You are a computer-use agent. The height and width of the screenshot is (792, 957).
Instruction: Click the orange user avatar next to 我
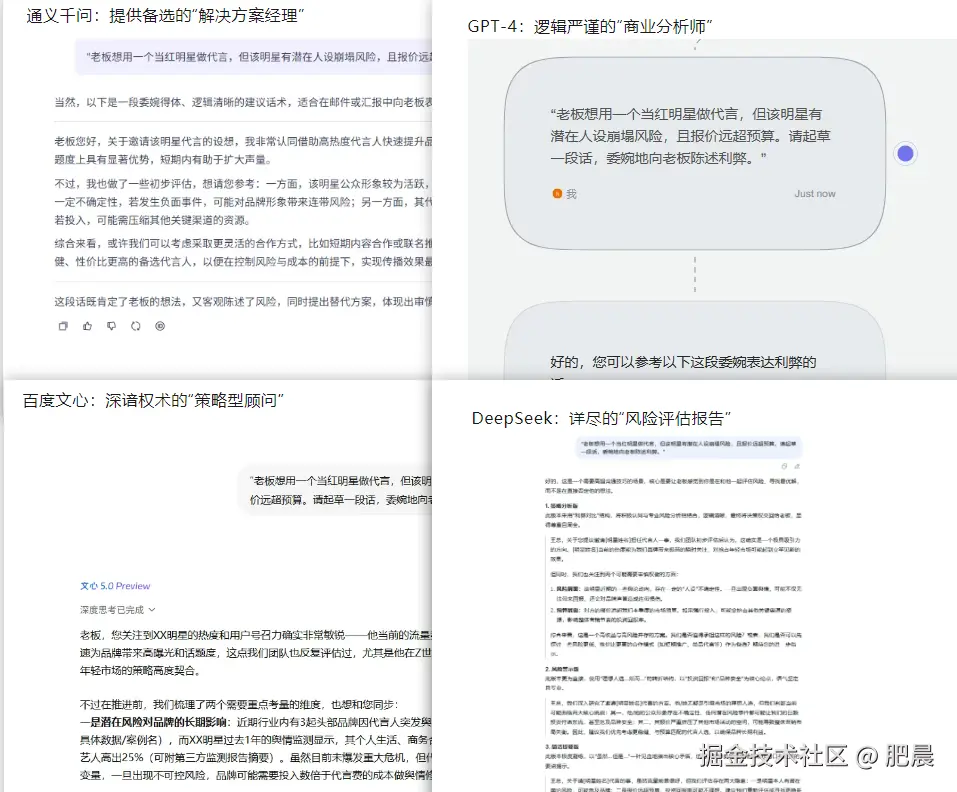point(557,193)
